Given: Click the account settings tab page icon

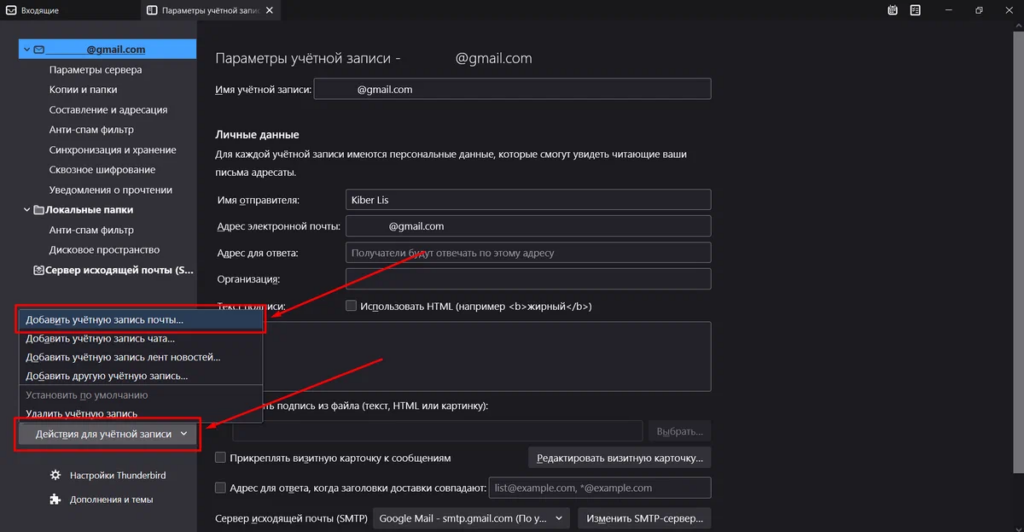Looking at the screenshot, I should point(152,10).
